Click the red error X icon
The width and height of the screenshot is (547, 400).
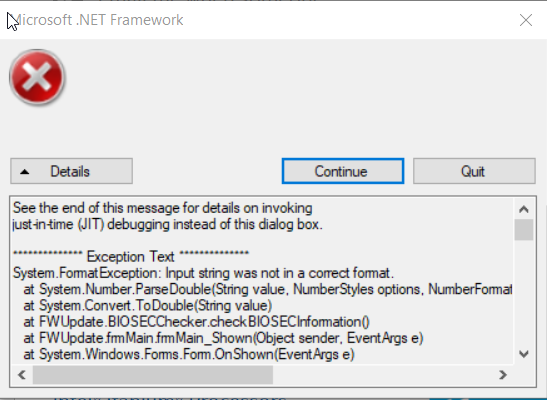pos(37,77)
